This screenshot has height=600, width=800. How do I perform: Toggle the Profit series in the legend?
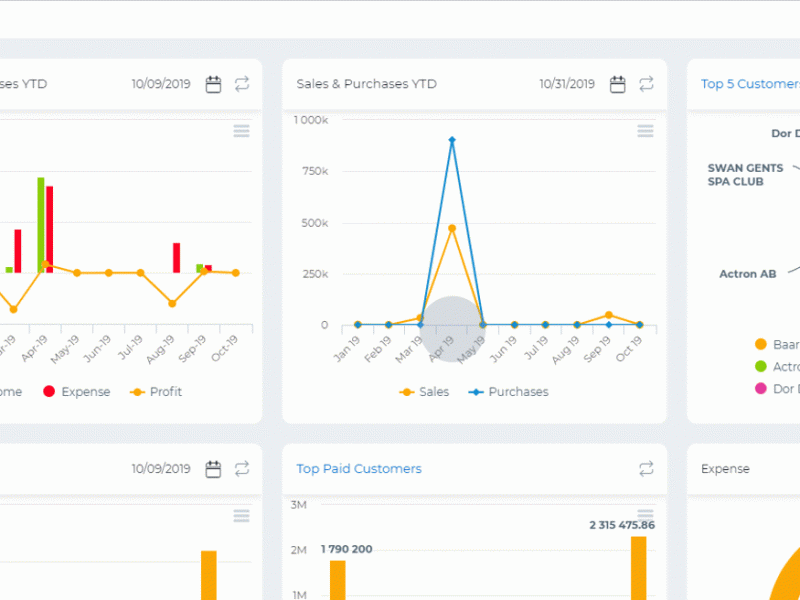point(156,392)
